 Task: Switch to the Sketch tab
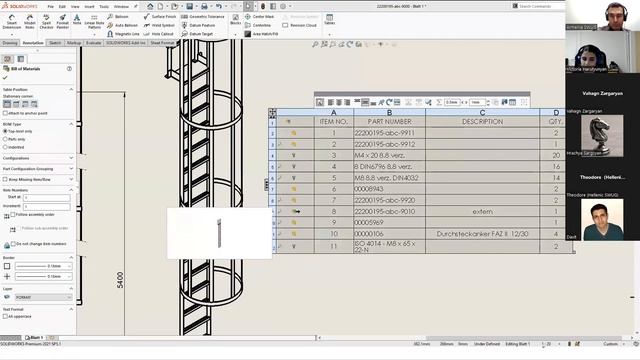coord(55,43)
